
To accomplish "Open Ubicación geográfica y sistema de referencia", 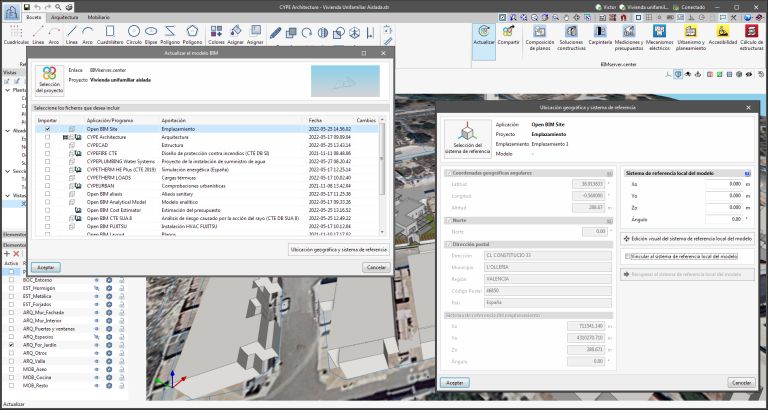I will coord(339,250).
